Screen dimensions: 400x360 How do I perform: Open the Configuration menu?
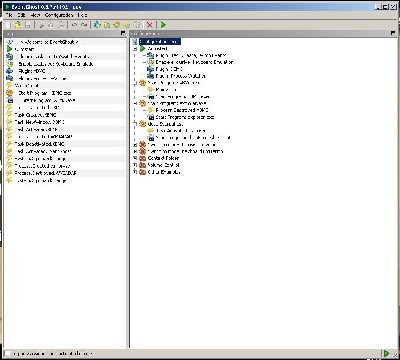59,15
